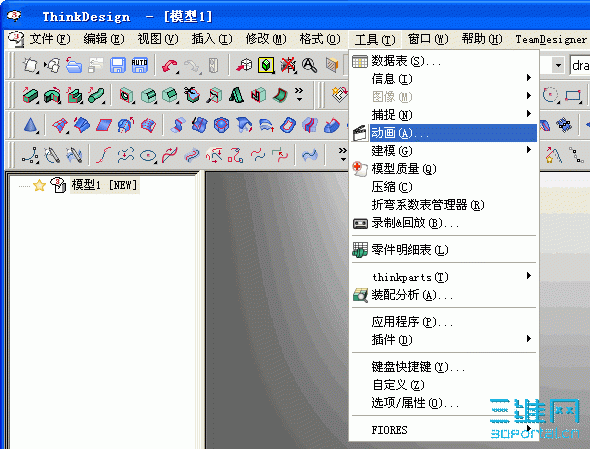Open the dropdown arrow beside dra field
The width and height of the screenshot is (590, 449).
point(558,65)
